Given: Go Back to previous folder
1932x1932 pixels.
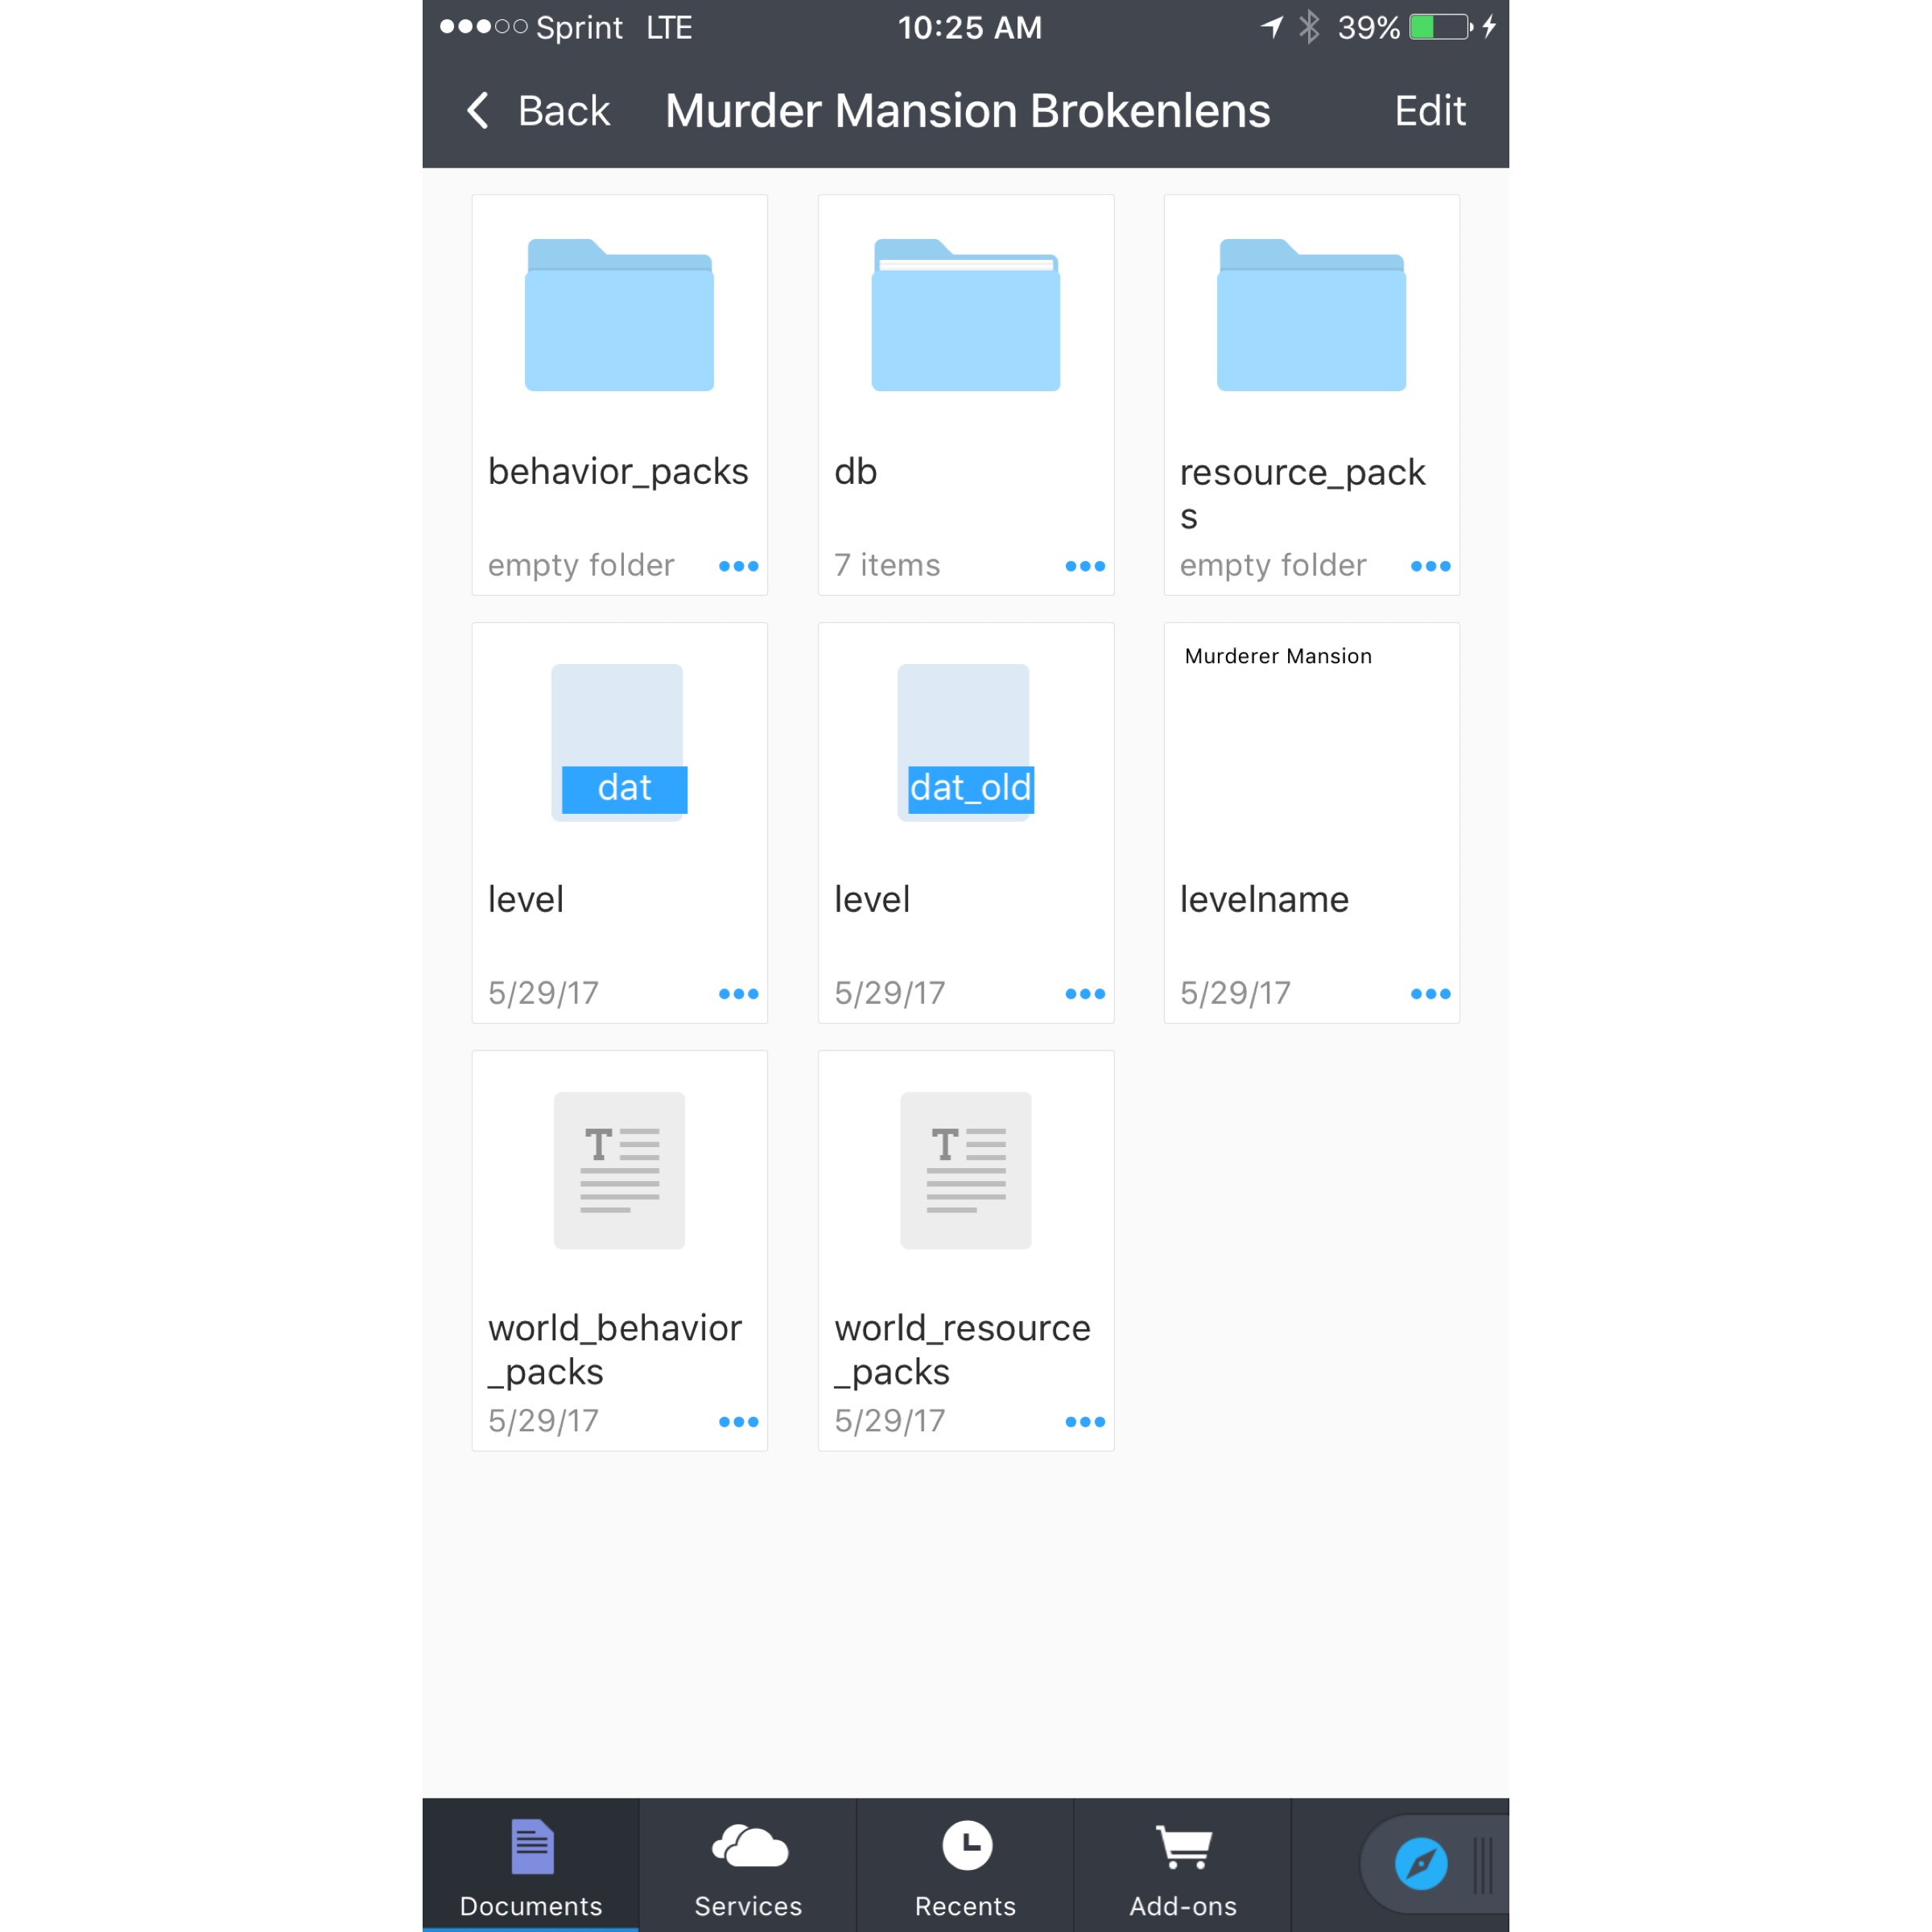Looking at the screenshot, I should (x=538, y=111).
